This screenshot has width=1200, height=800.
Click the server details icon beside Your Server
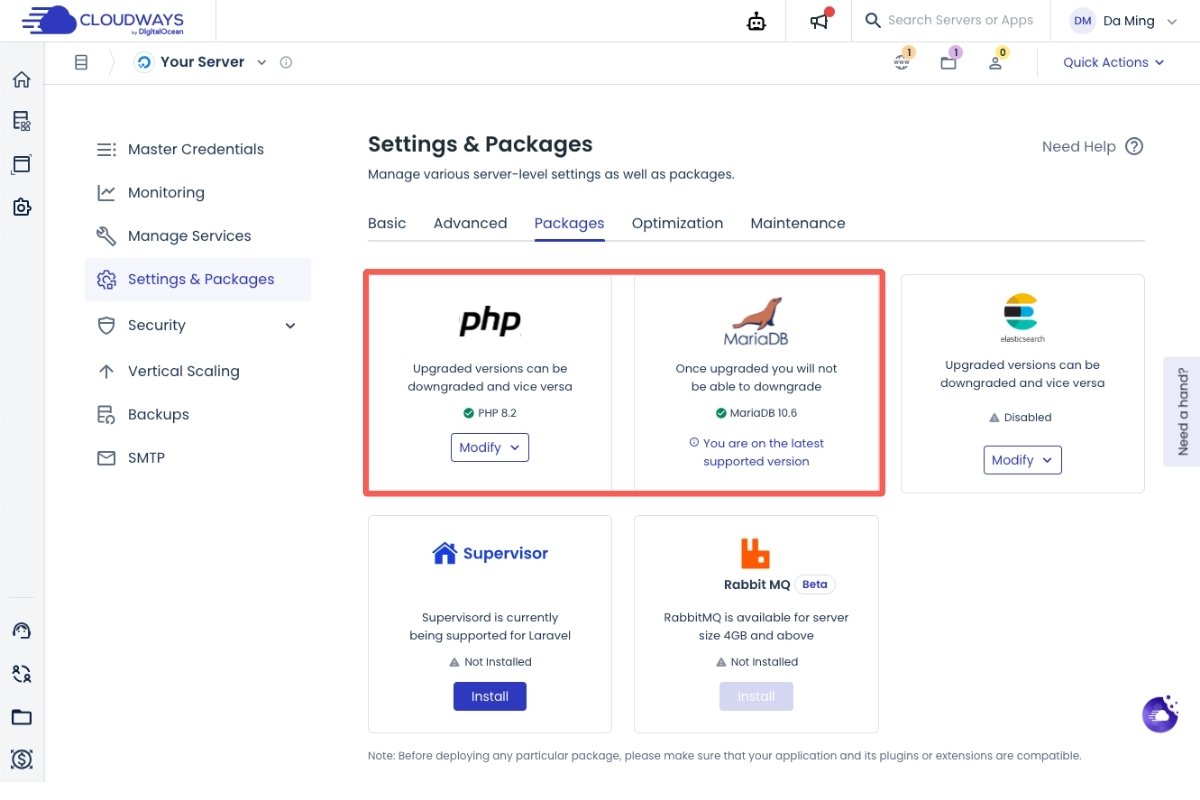tap(286, 62)
